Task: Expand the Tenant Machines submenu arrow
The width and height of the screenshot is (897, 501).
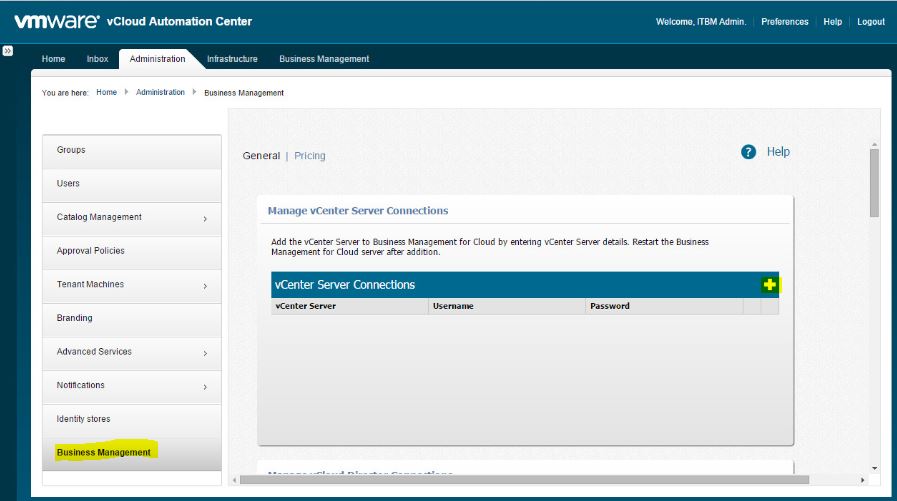Action: [205, 286]
